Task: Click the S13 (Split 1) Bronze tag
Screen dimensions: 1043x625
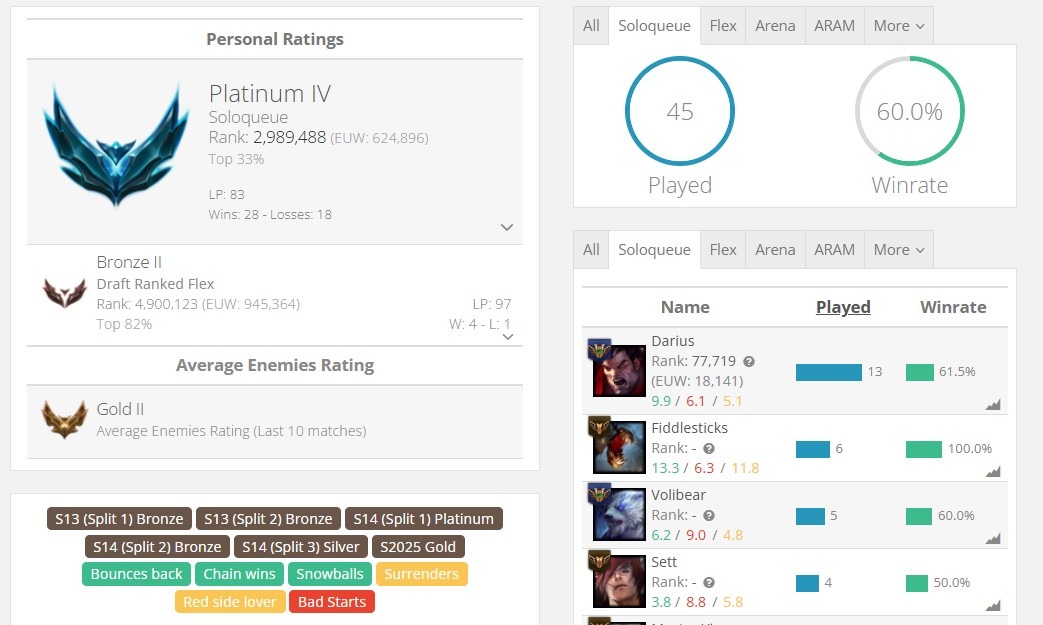Action: pos(119,519)
